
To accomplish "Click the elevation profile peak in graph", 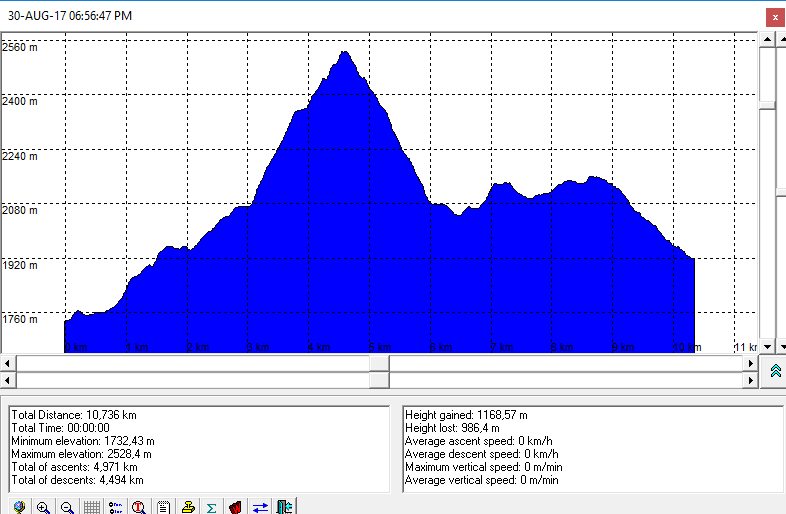I will (x=344, y=53).
